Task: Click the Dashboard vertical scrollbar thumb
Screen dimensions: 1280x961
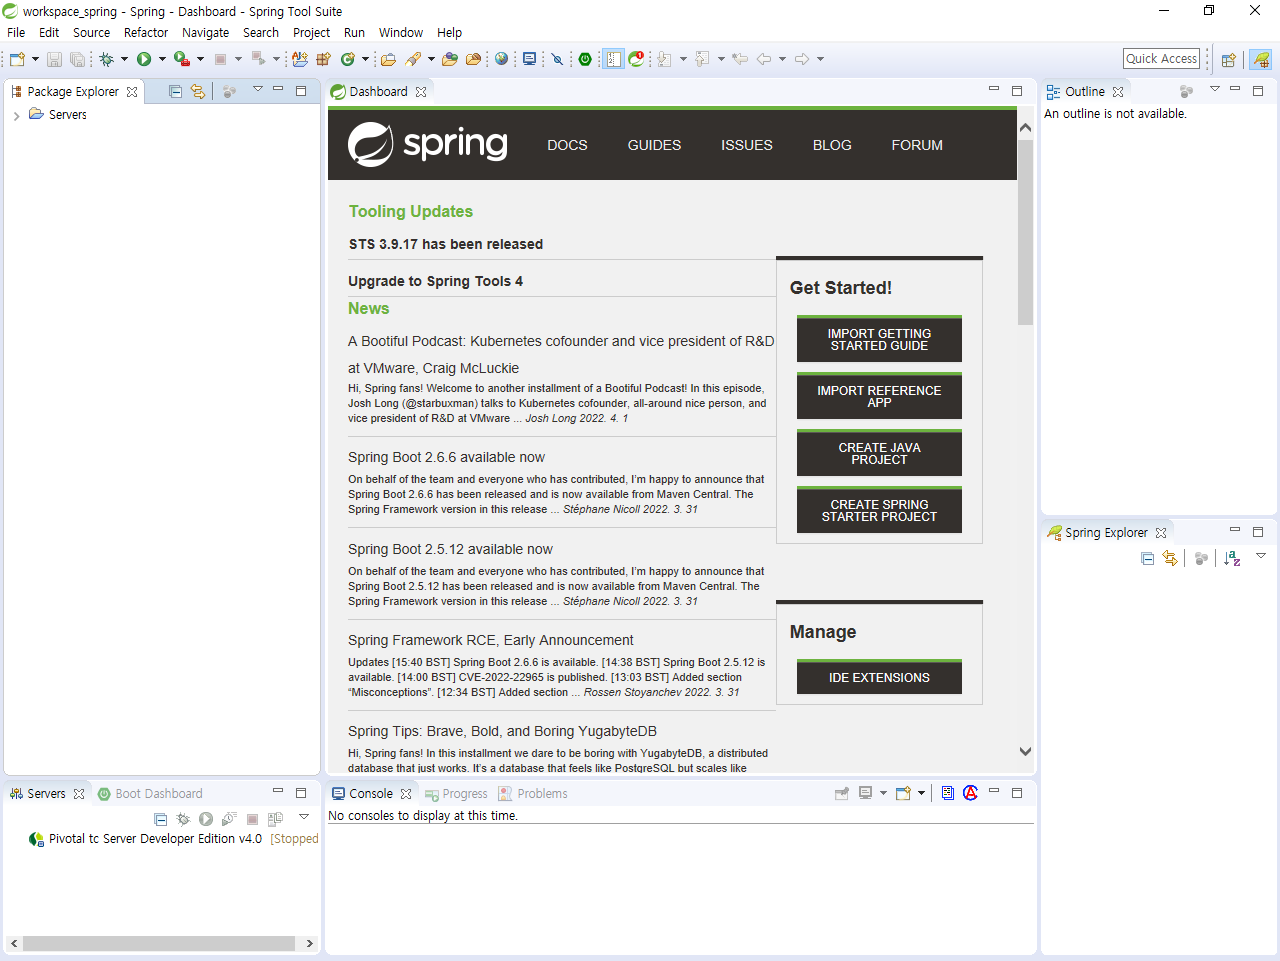Action: click(x=1025, y=232)
